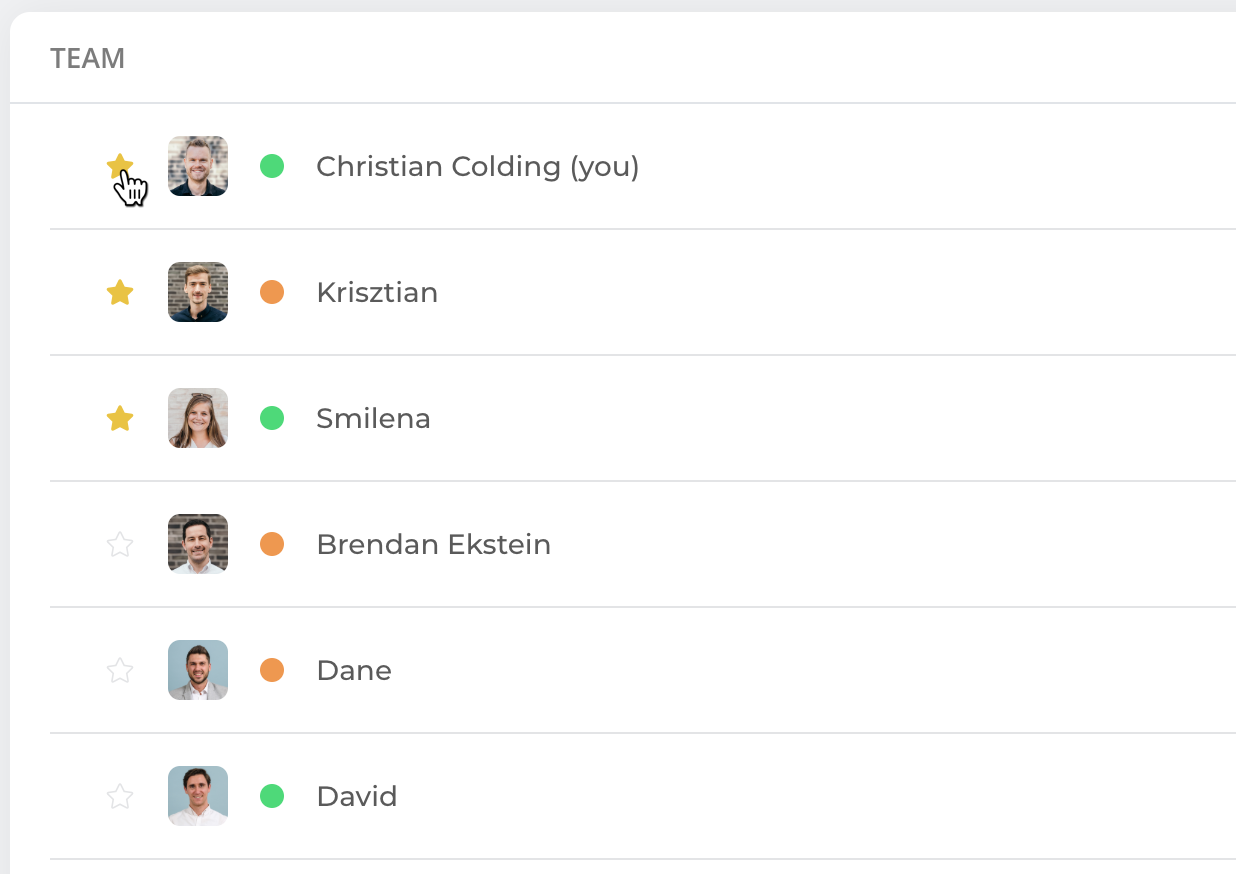
Task: Click Krisztian's avatar picture
Action: [x=198, y=292]
